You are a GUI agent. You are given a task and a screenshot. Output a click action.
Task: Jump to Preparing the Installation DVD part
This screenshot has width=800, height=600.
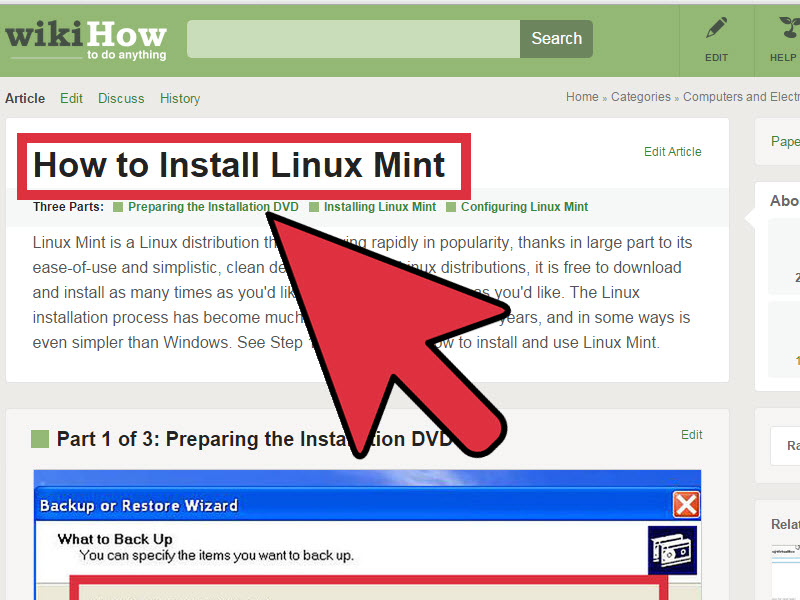pos(213,207)
